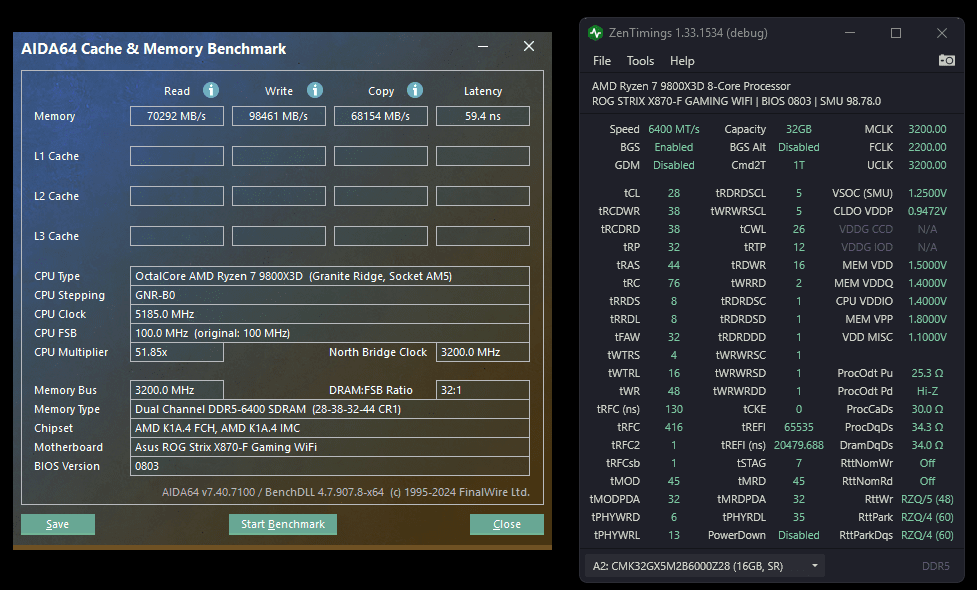Click the tREFI (ns) value 20479.688
Viewport: 977px width, 590px height.
tap(799, 445)
